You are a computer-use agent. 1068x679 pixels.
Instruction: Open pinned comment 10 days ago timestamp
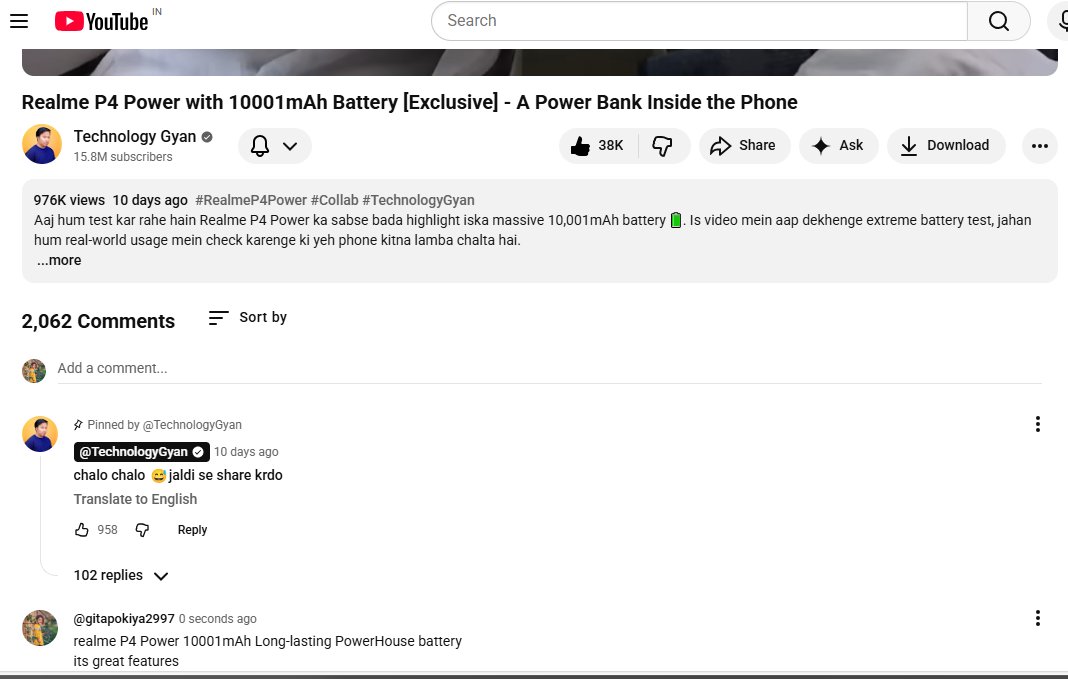(246, 452)
